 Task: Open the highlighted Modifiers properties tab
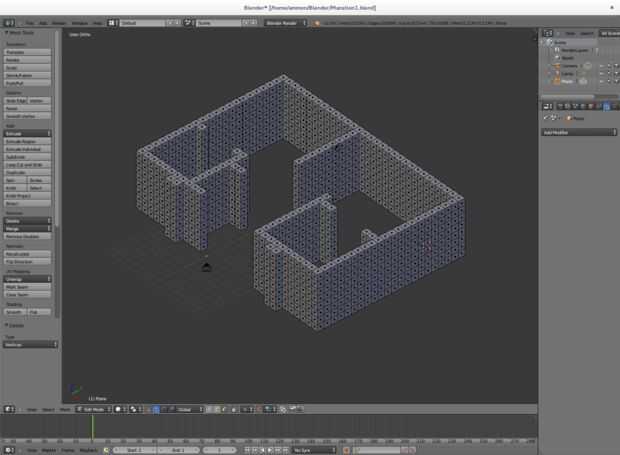click(607, 106)
